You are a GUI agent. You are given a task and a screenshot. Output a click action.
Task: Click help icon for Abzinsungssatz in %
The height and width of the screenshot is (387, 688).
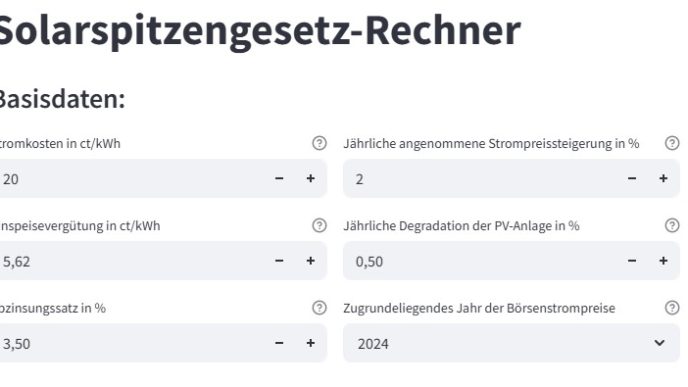[x=319, y=308]
